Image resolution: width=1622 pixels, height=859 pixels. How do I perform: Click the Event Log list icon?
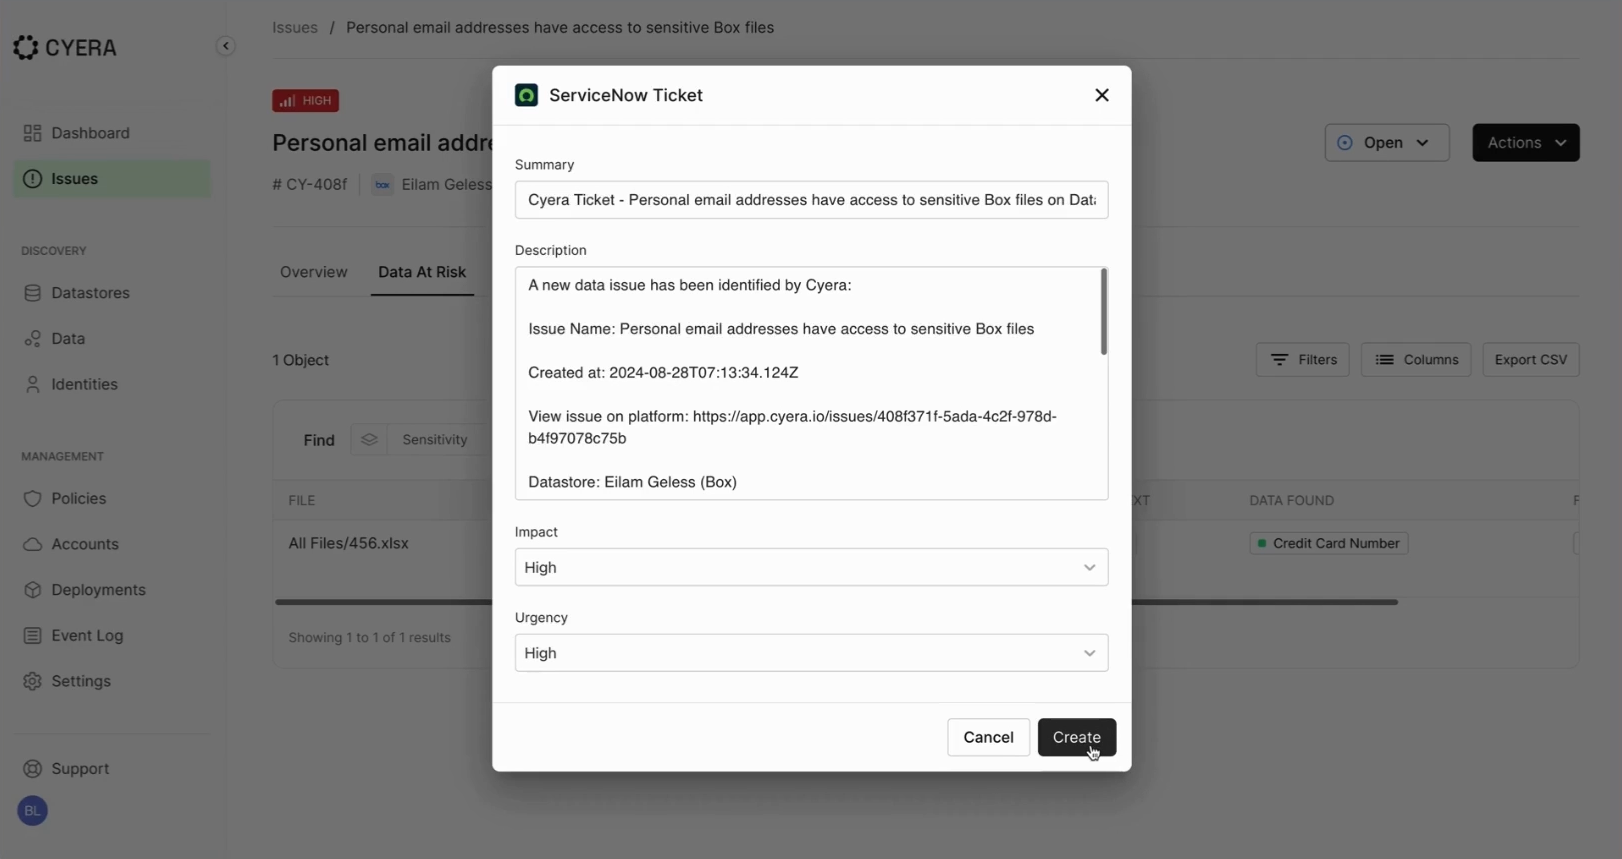(x=32, y=635)
